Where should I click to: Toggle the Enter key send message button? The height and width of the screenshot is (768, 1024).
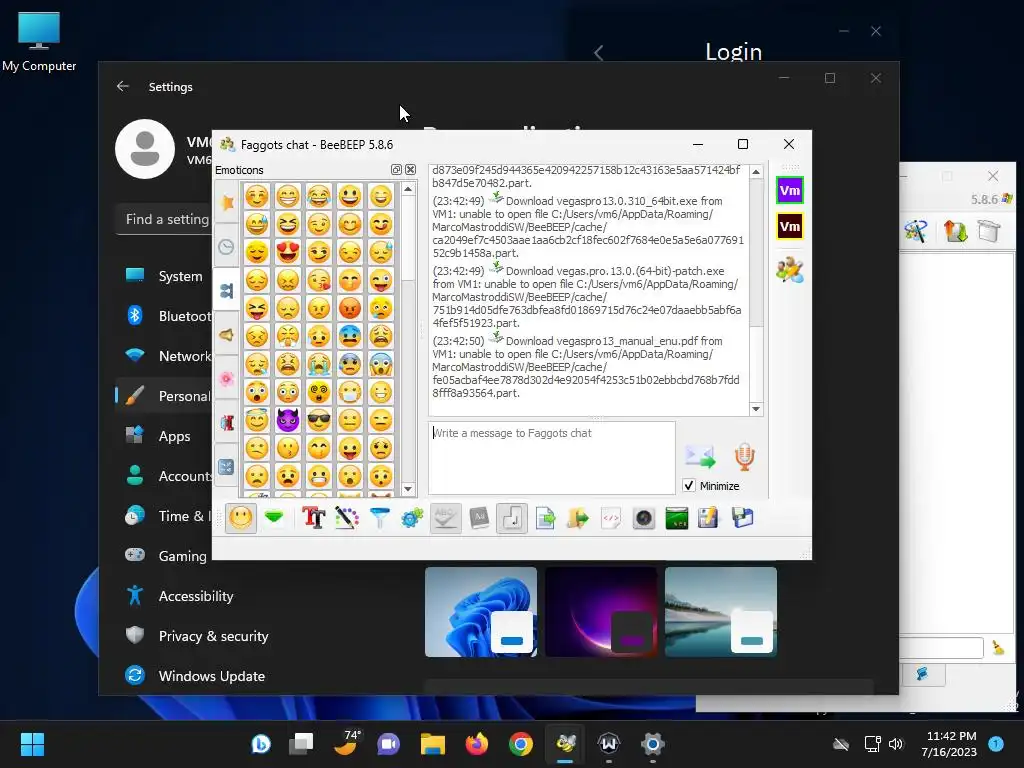coord(511,519)
